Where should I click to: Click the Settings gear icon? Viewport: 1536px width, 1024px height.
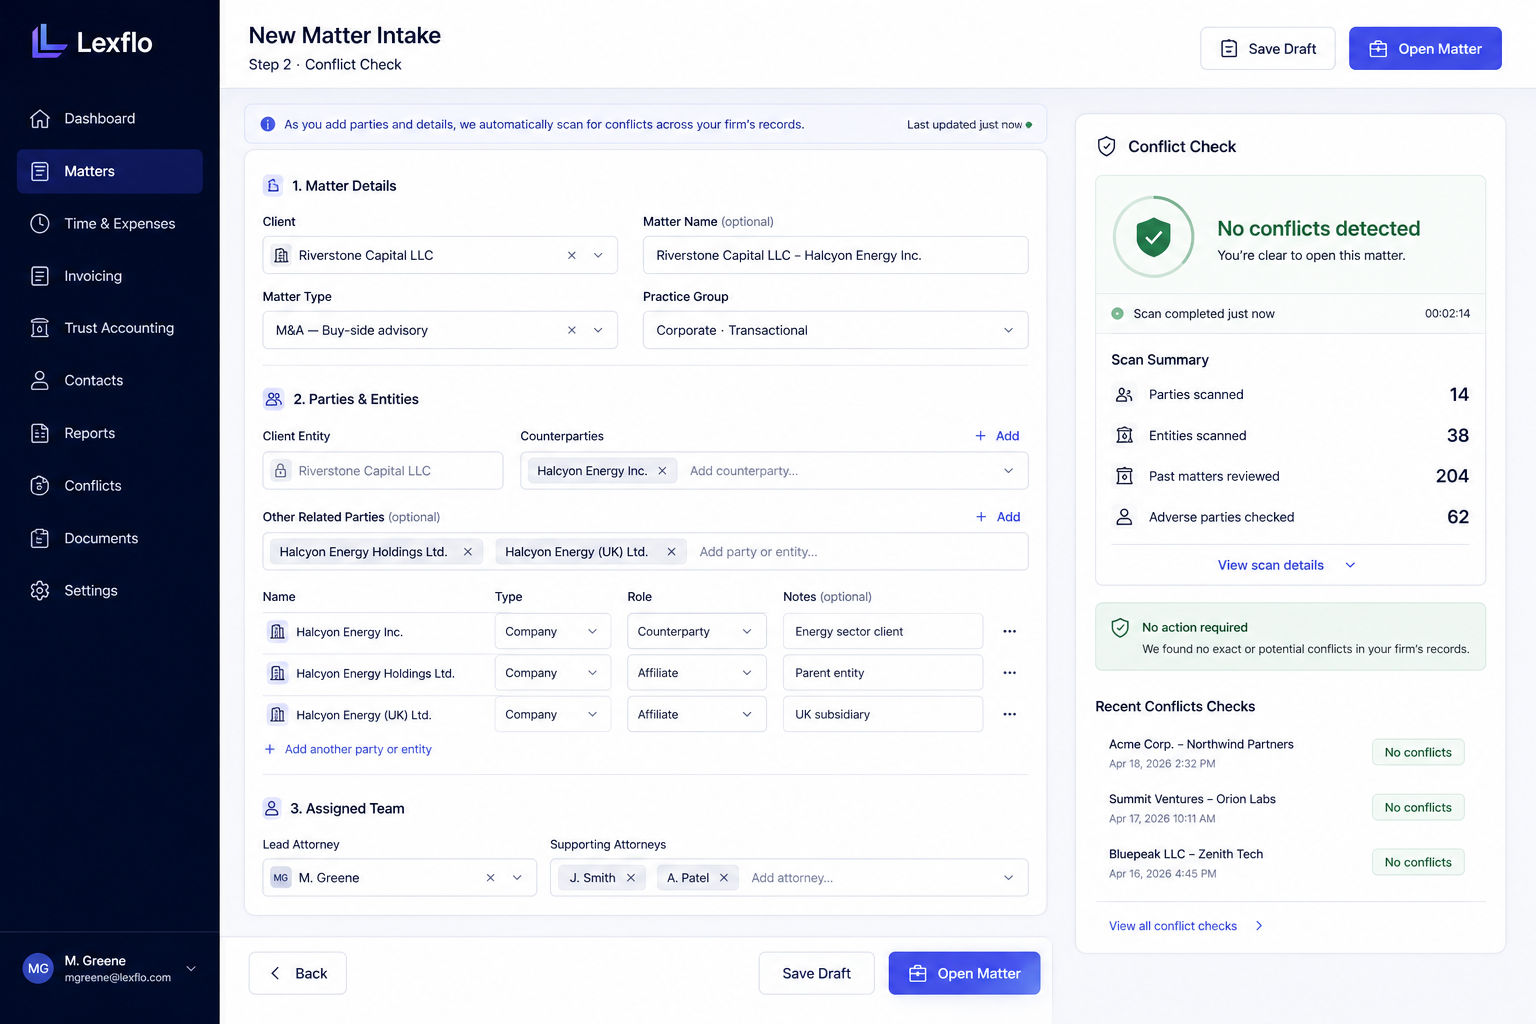pyautogui.click(x=40, y=590)
